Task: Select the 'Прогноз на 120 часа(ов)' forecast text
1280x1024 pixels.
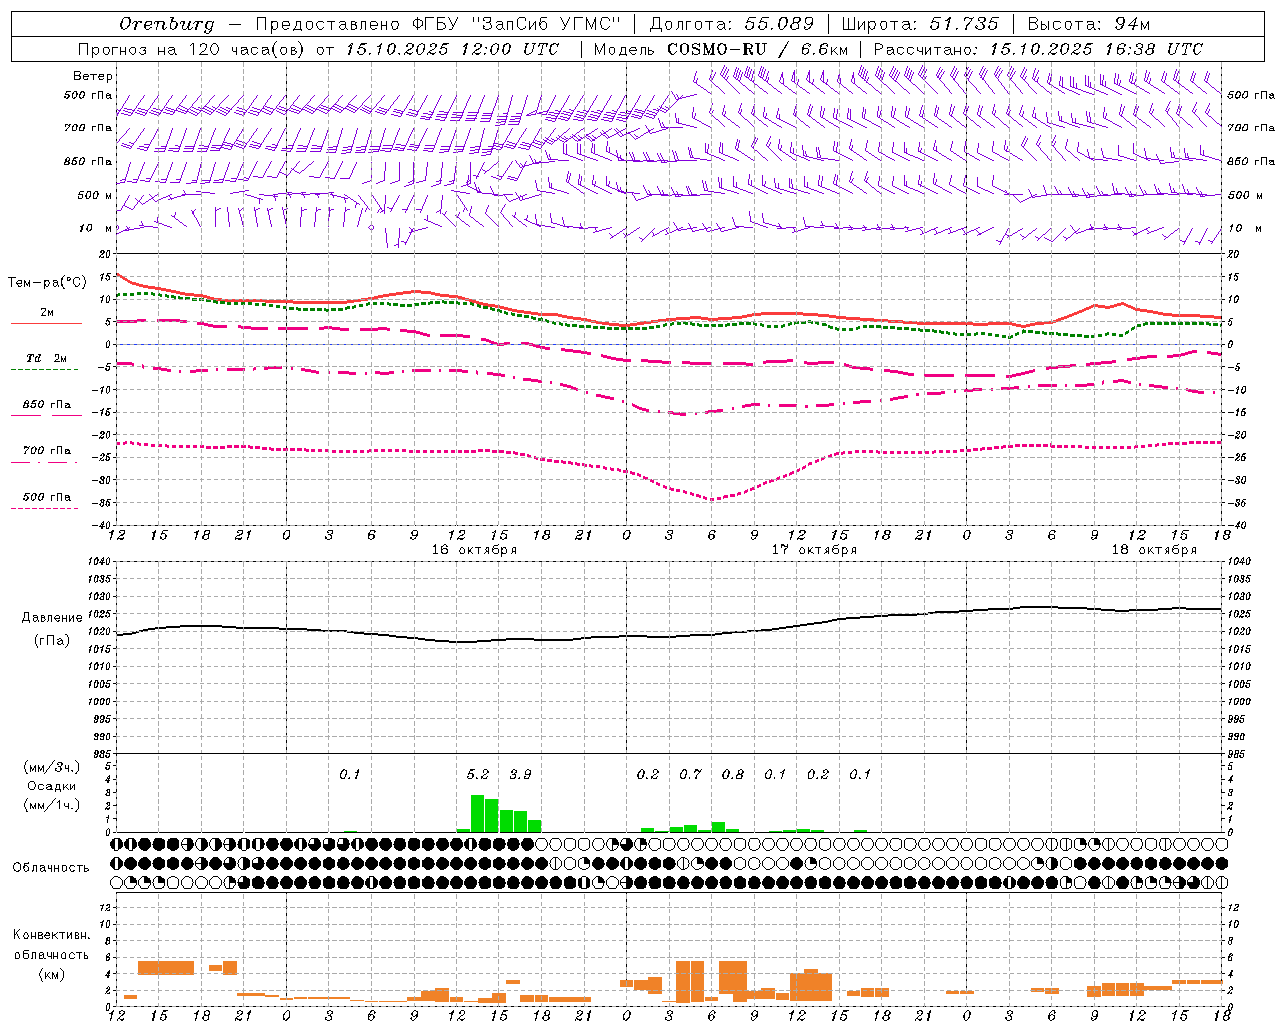Action: click(x=192, y=49)
